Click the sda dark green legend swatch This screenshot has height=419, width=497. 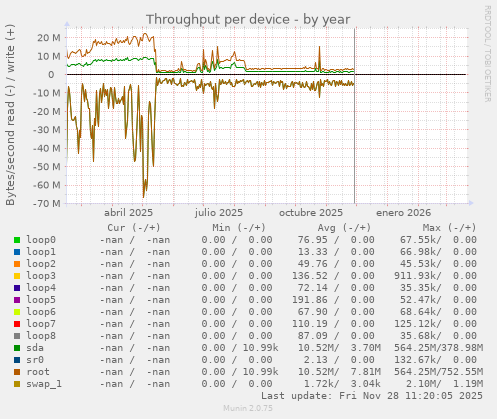click(x=17, y=348)
